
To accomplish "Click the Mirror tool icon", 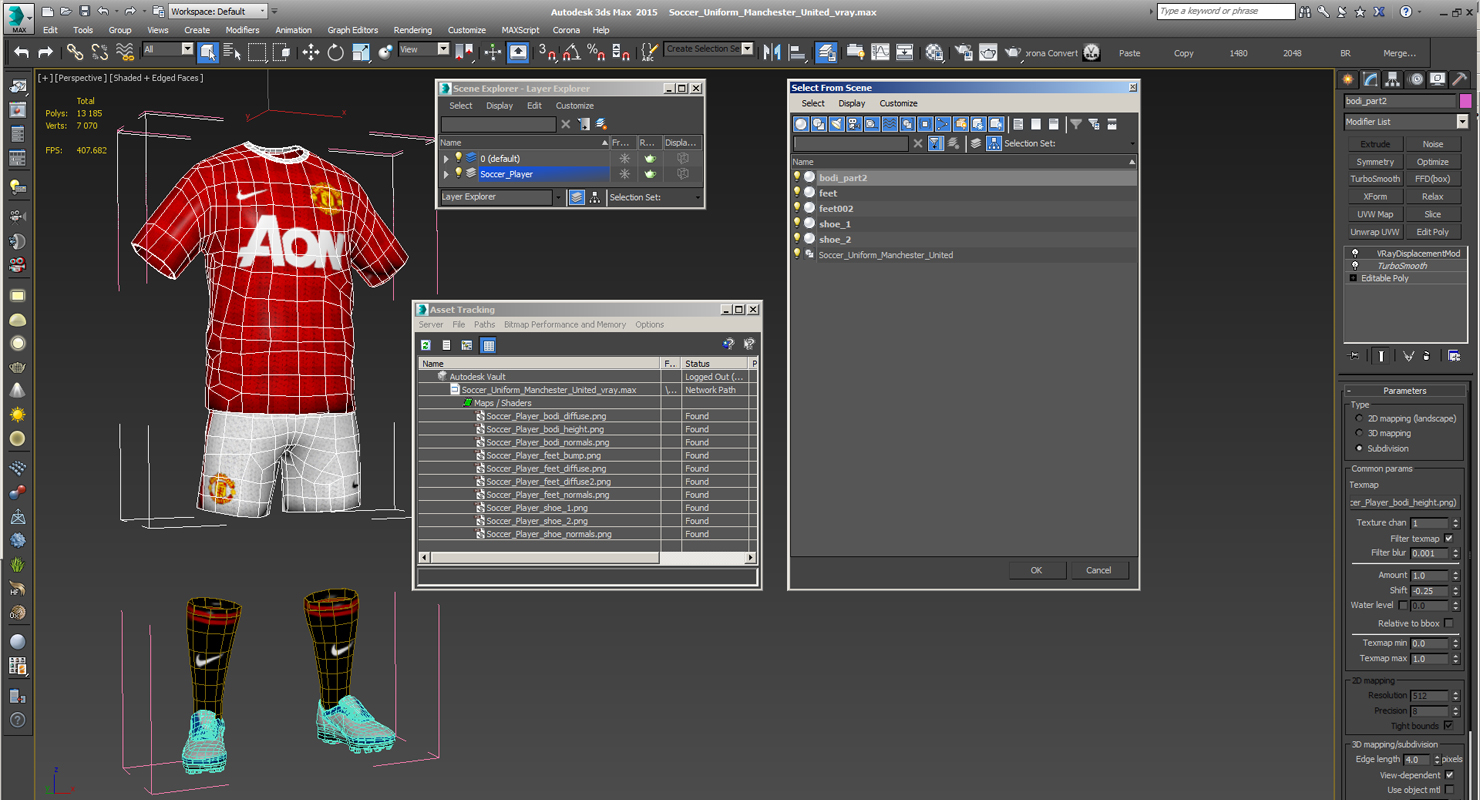I will (x=773, y=52).
